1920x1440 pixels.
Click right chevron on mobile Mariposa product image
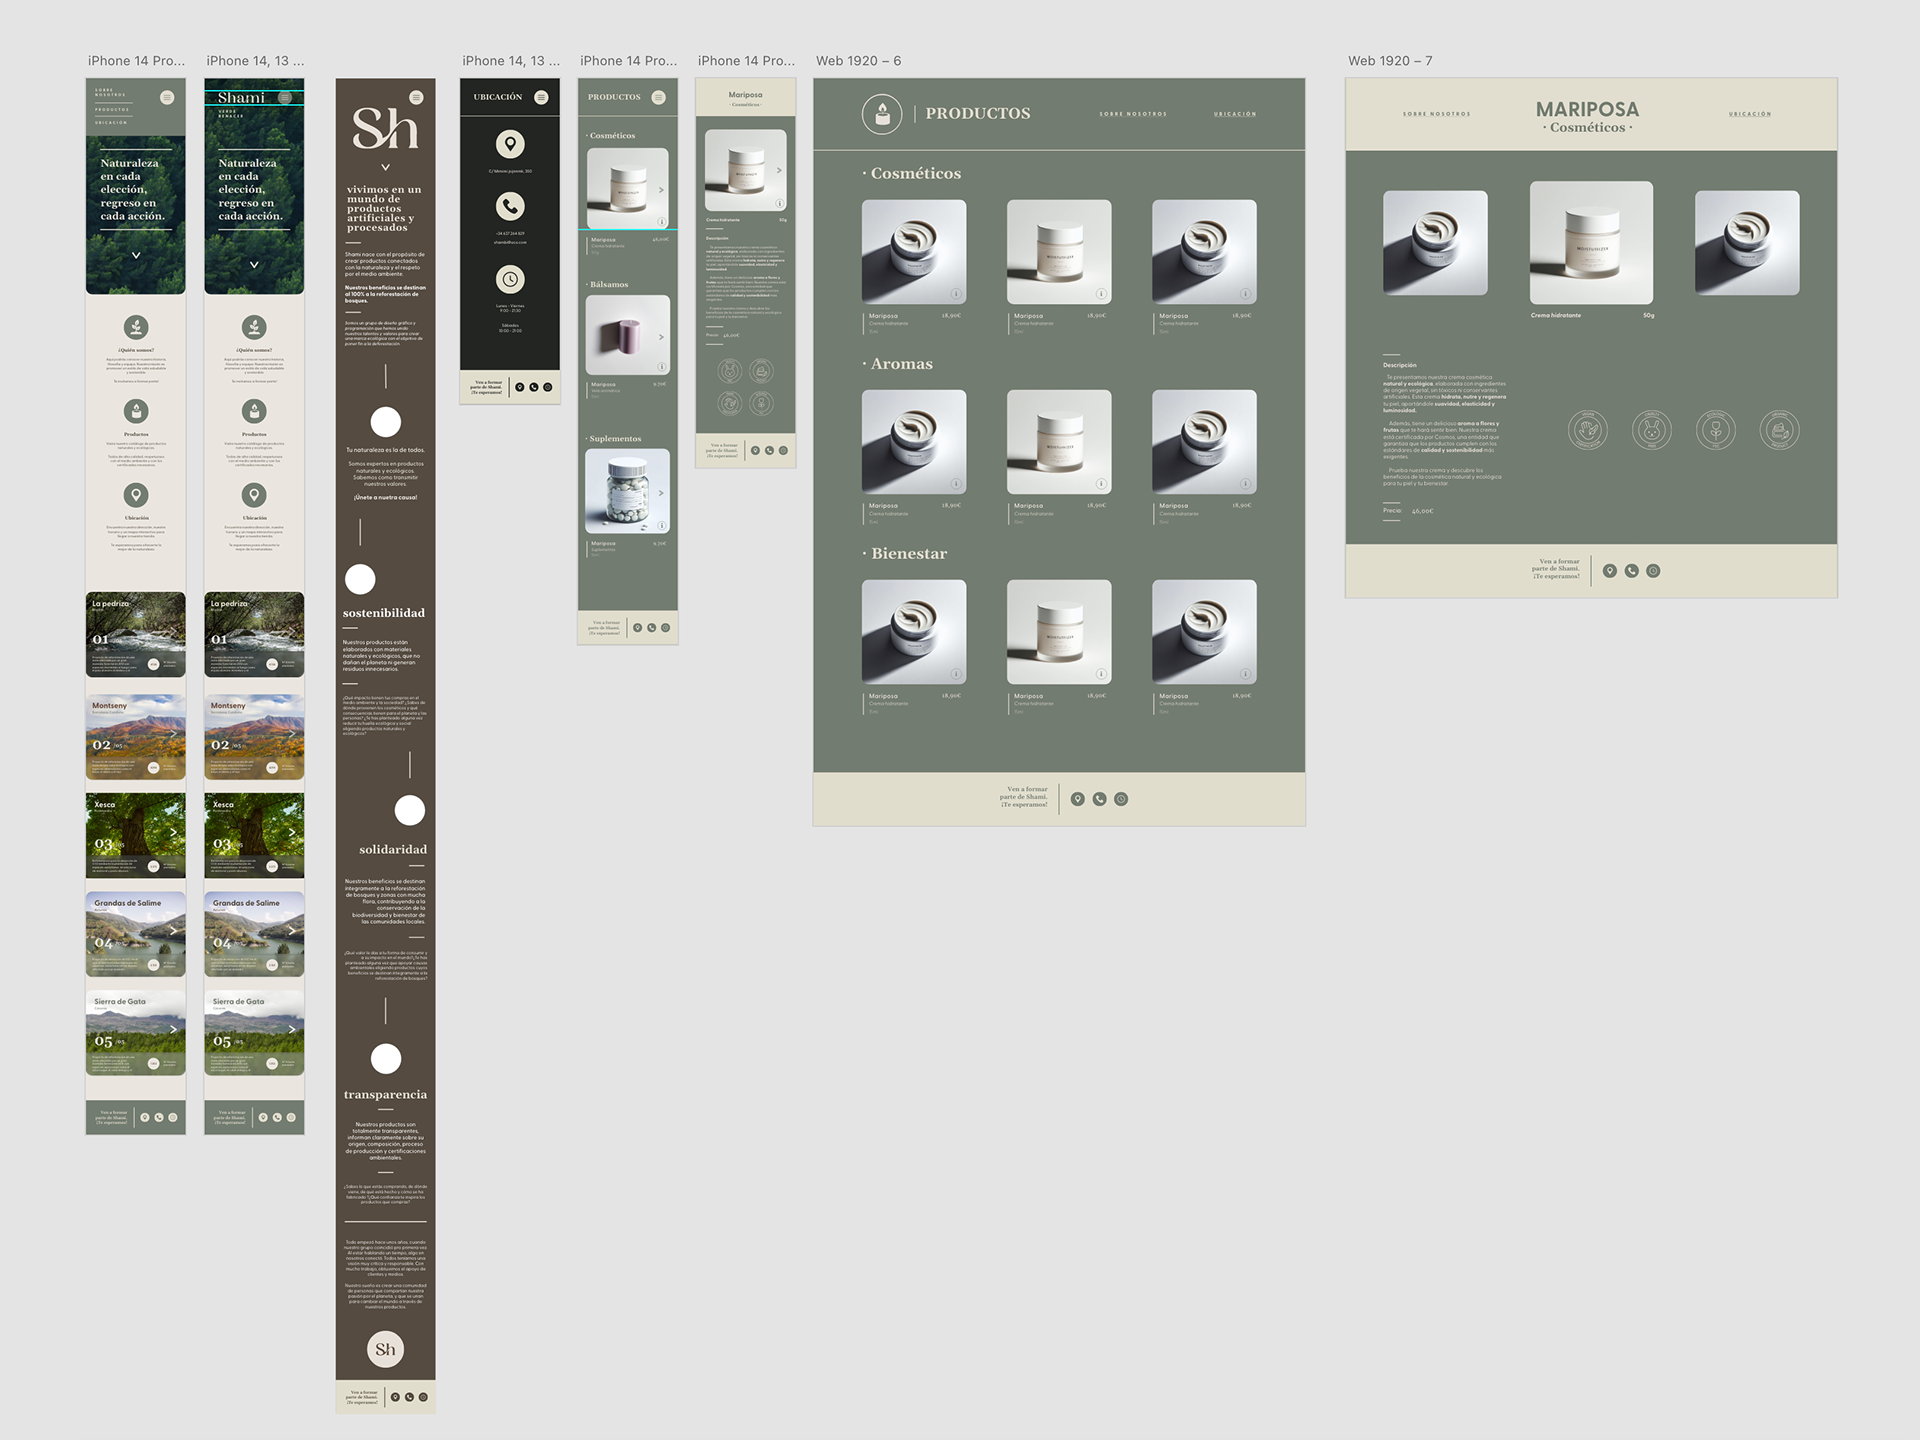(x=779, y=171)
